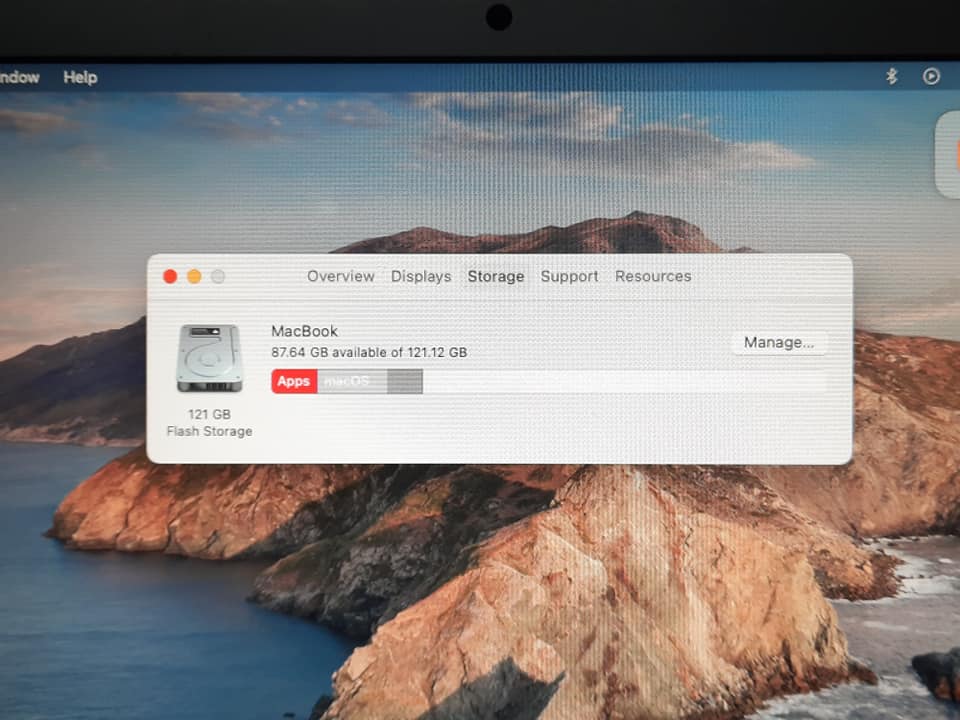Image resolution: width=960 pixels, height=720 pixels.
Task: Click the MacBook flash drive icon
Action: click(209, 358)
